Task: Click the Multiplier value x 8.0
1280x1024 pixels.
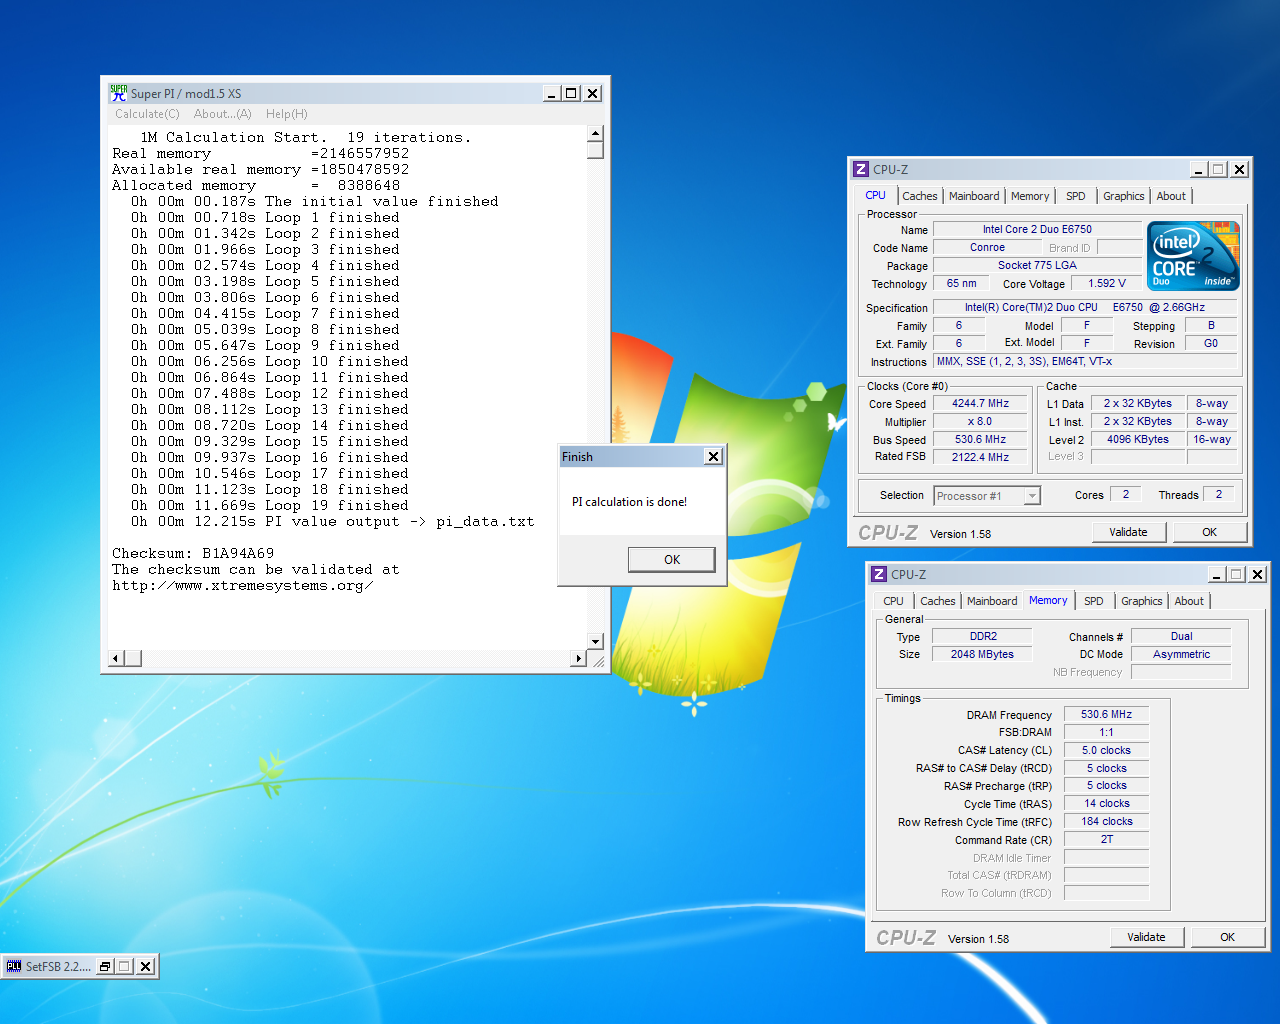Action: [x=980, y=421]
